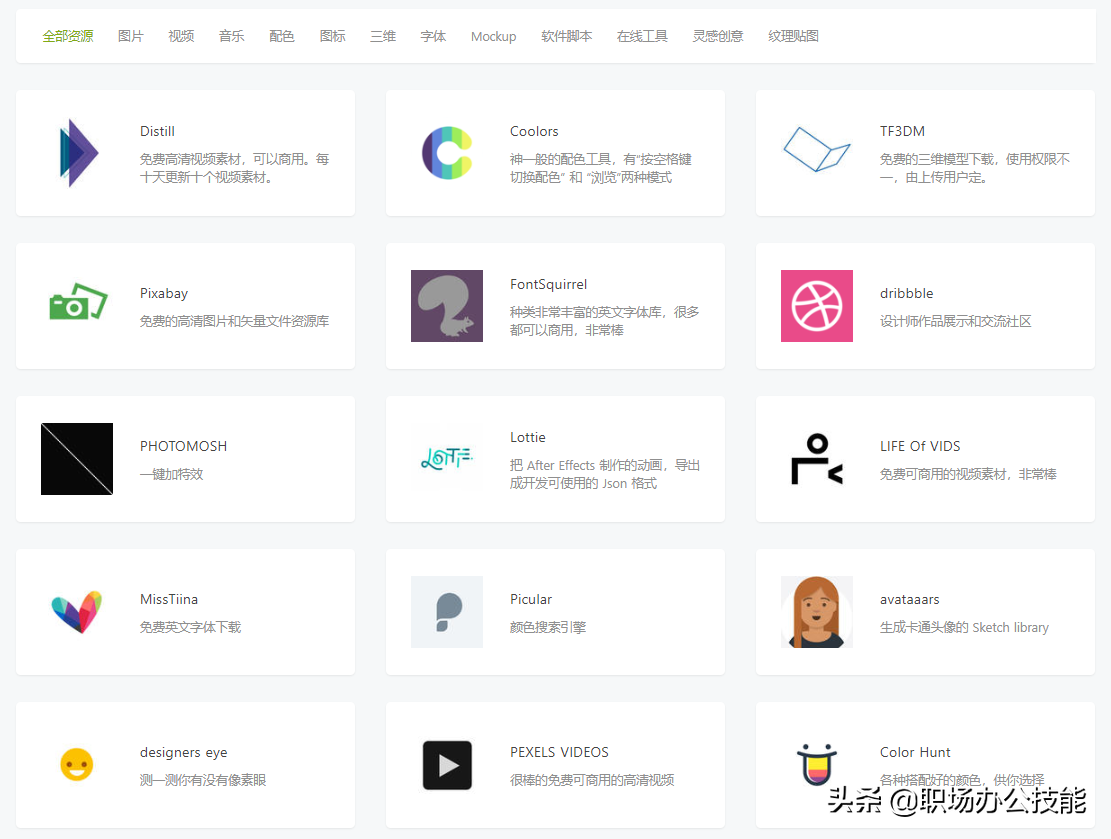Open the Color Hunt title link
The image size is (1111, 839).
click(x=915, y=753)
